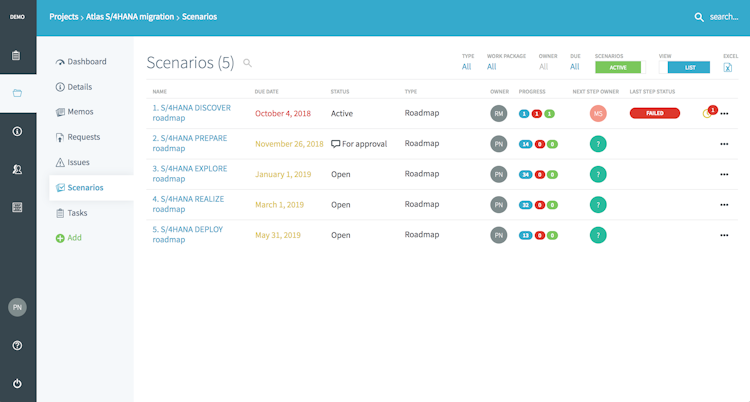Click the magnifier icon next to Scenarios (5)
This screenshot has height=402, width=750.
247,63
